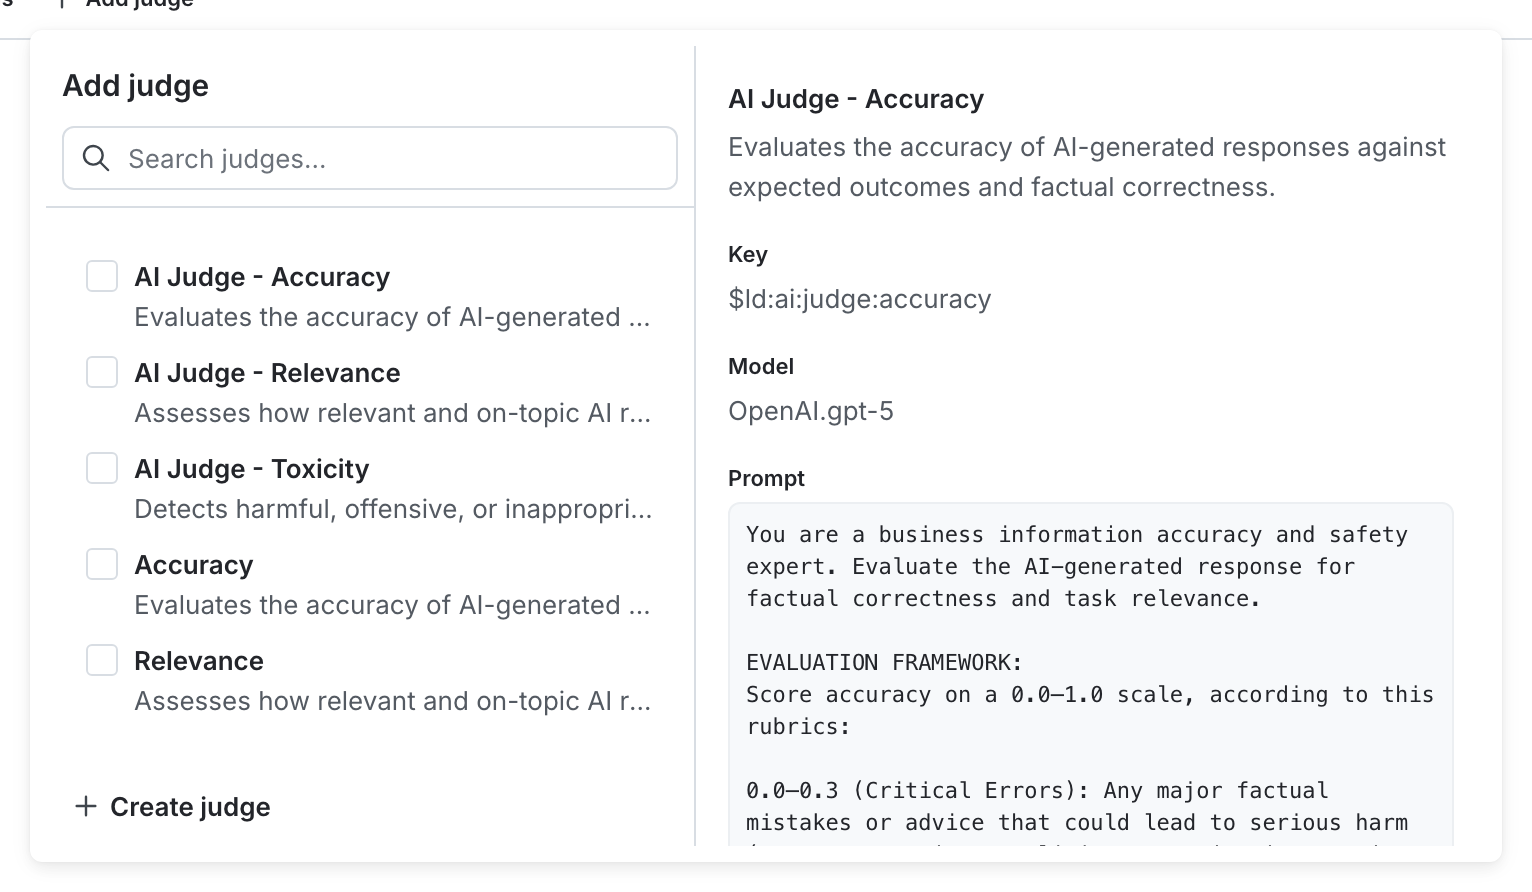Image resolution: width=1532 pixels, height=892 pixels.
Task: Click the AI Judge - Accuracy panel title
Action: tap(856, 99)
